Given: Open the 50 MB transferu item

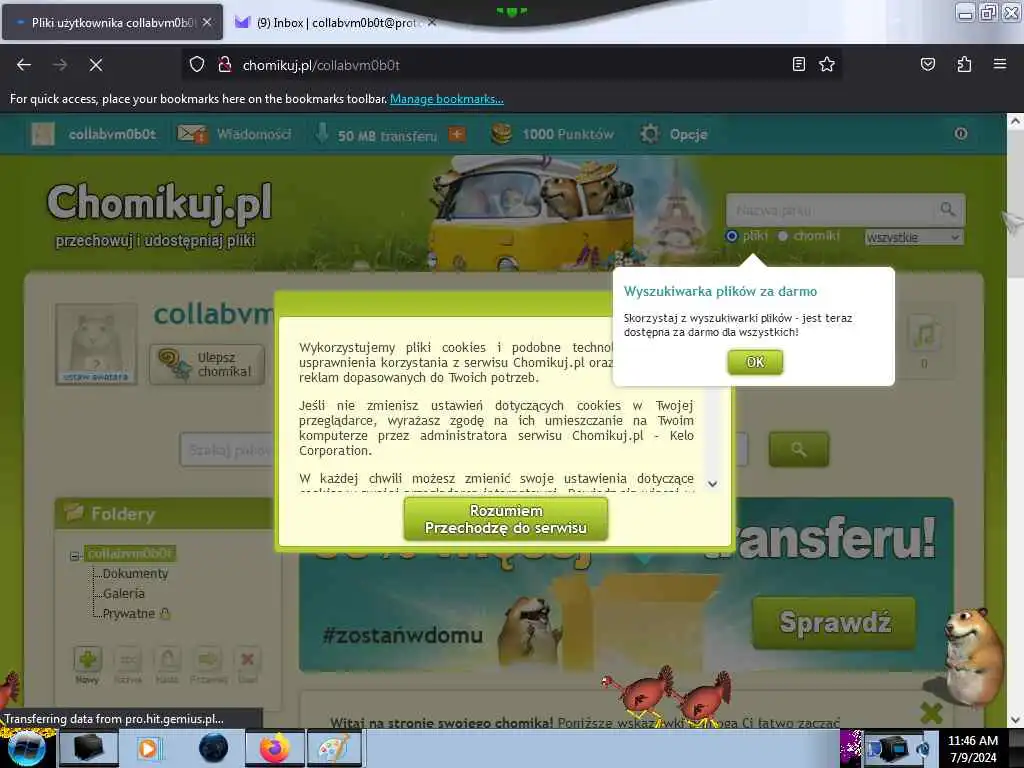Looking at the screenshot, I should 387,135.
